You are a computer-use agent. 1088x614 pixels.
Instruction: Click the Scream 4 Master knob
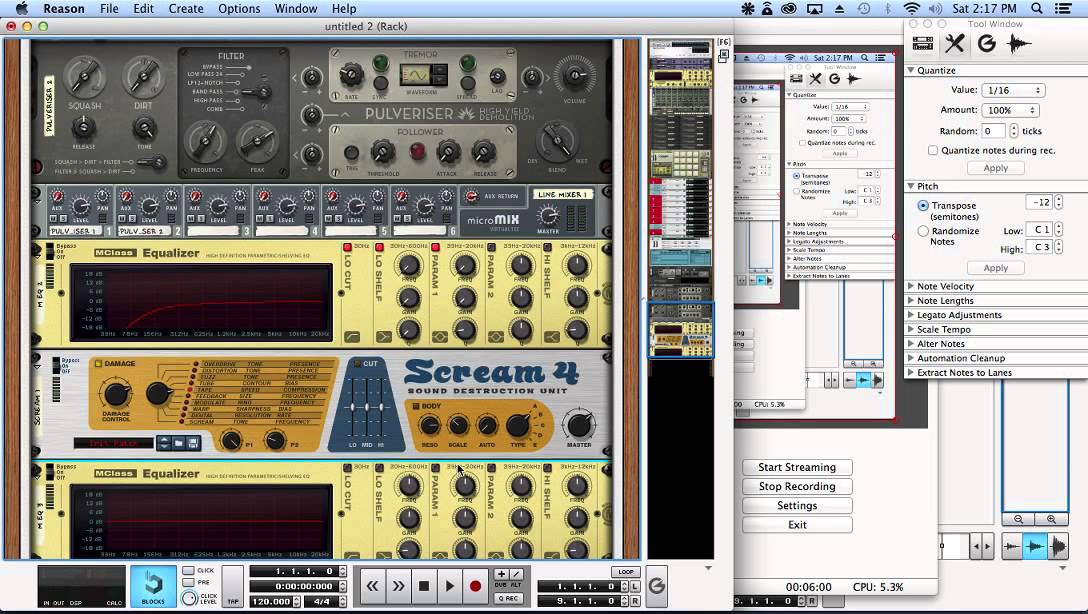[x=578, y=425]
